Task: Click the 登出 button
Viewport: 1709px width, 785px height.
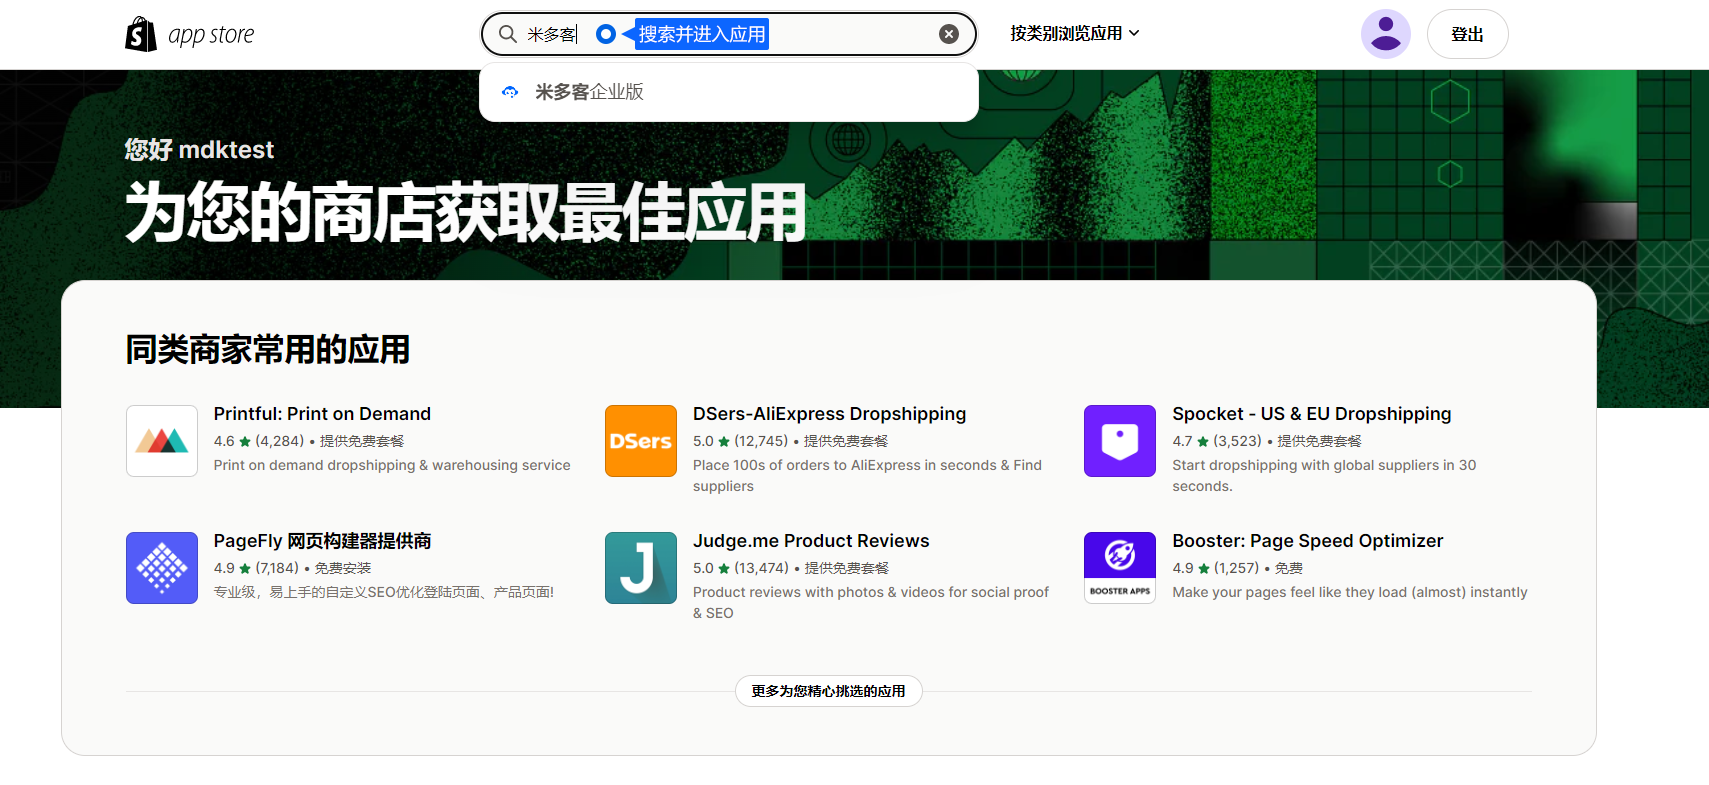Action: tap(1467, 34)
